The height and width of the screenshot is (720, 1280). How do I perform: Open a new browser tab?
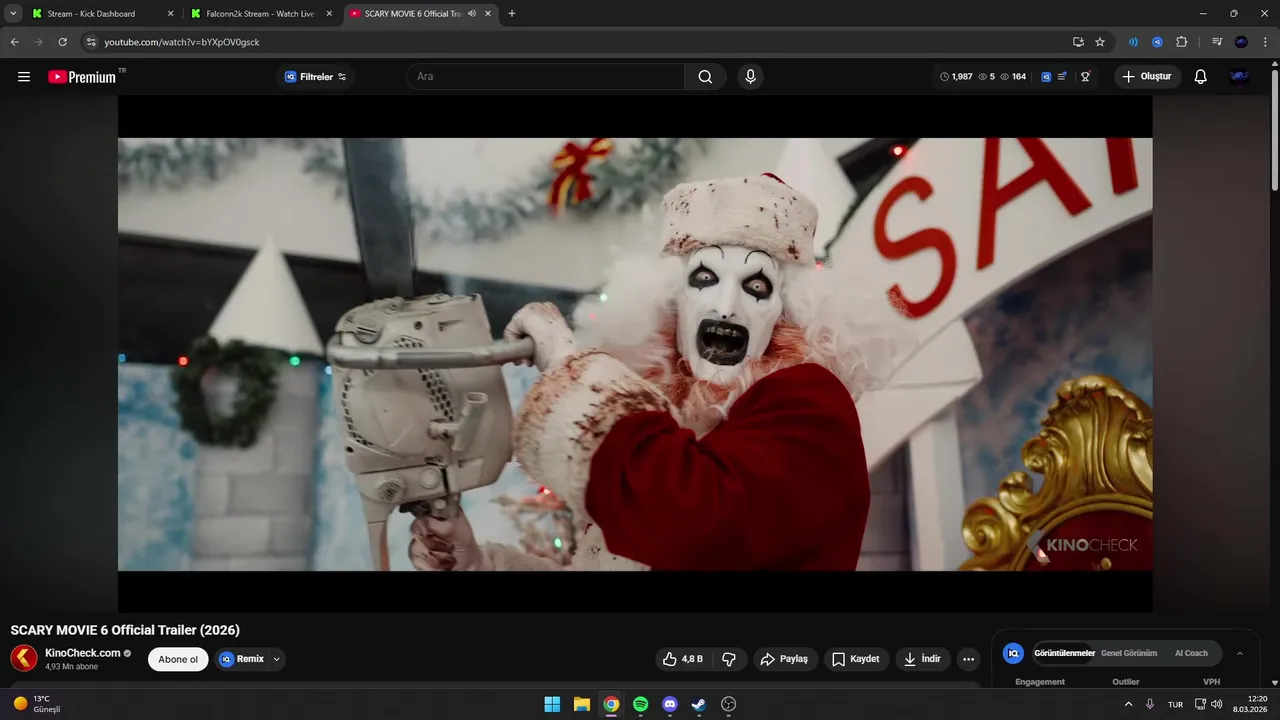[x=512, y=14]
